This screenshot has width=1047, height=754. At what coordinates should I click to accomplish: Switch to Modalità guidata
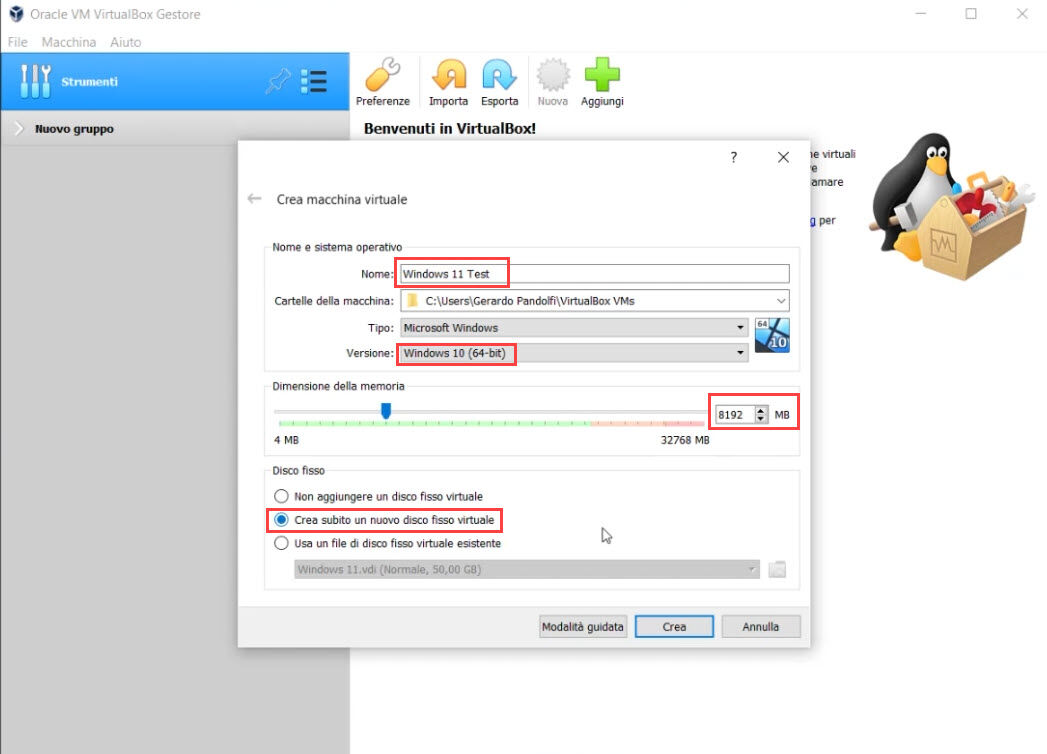582,627
